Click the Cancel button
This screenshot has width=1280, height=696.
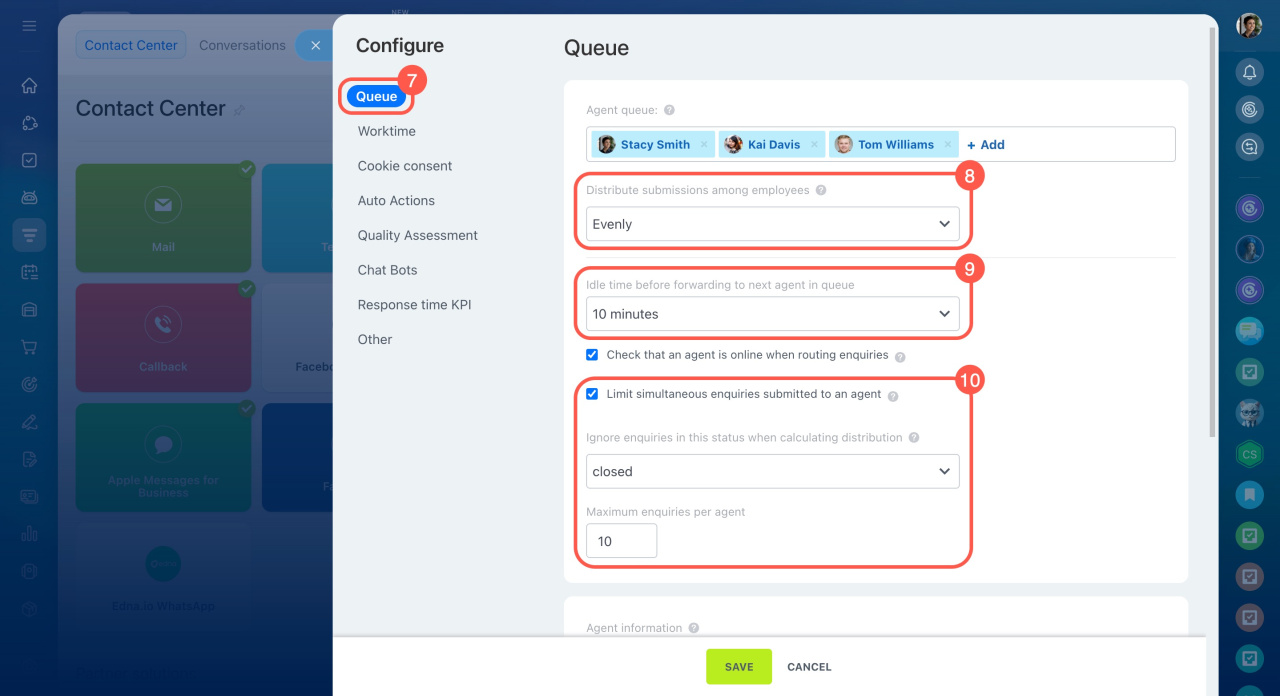(809, 667)
